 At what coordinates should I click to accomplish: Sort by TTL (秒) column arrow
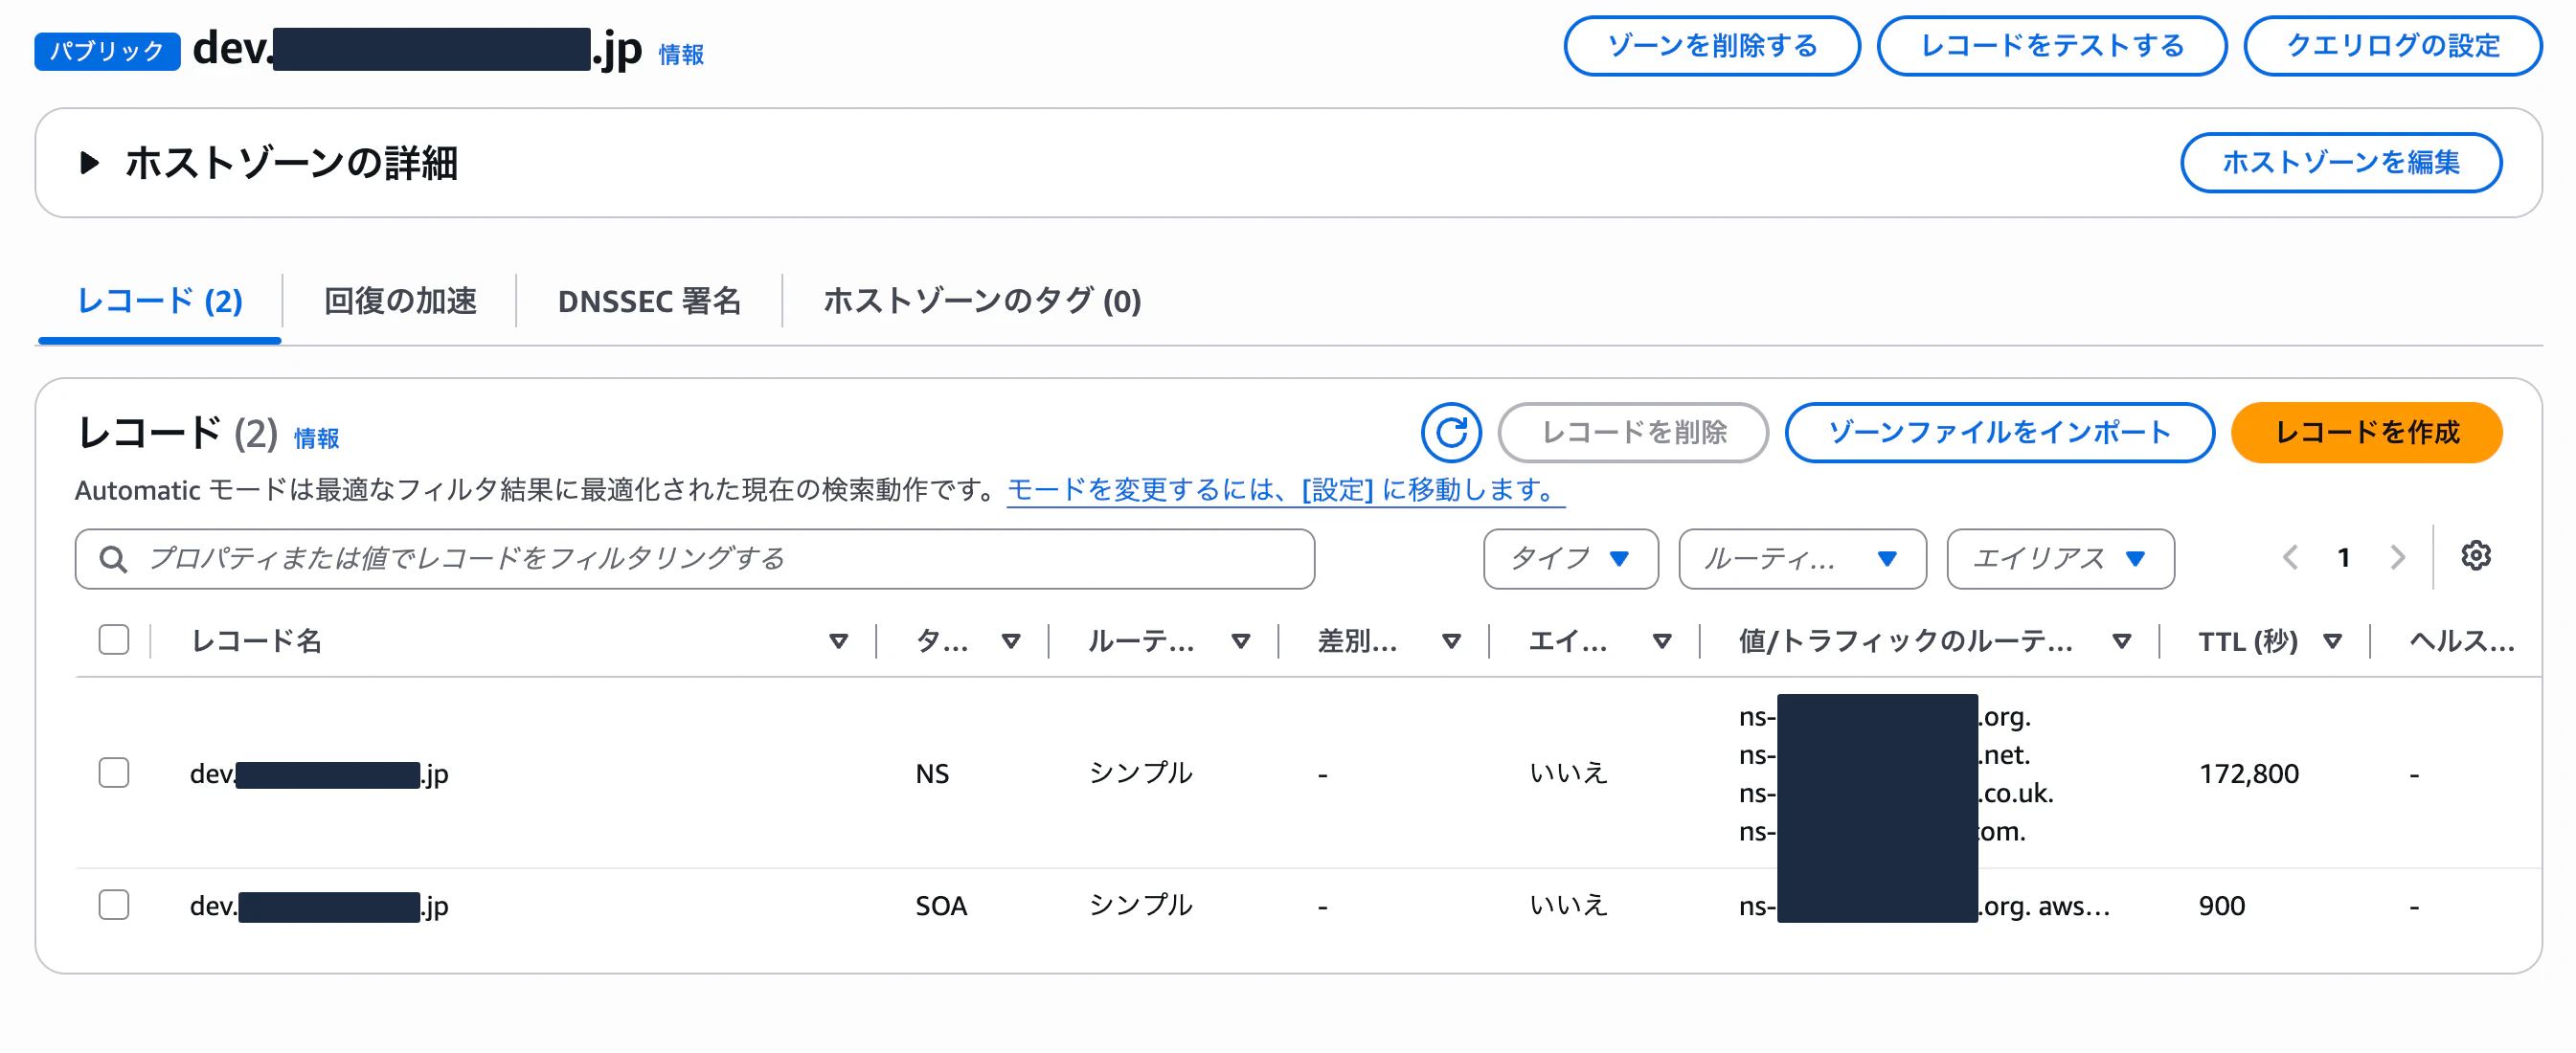[x=2332, y=641]
